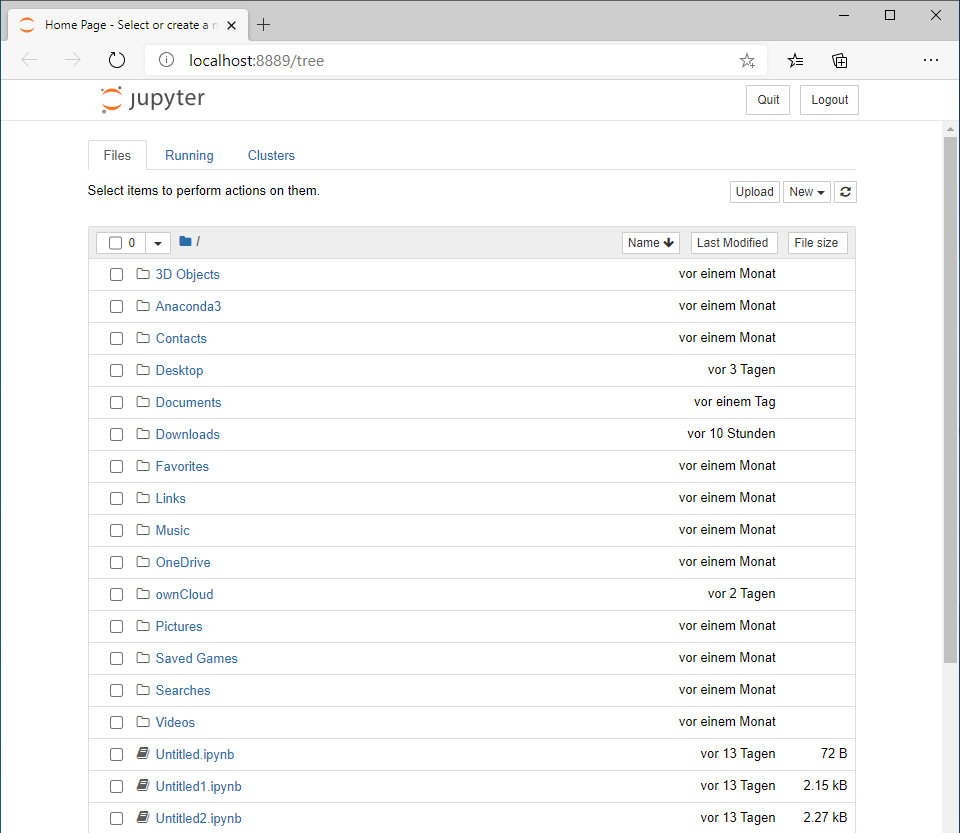Check the Contacts folder checkbox

tap(116, 338)
